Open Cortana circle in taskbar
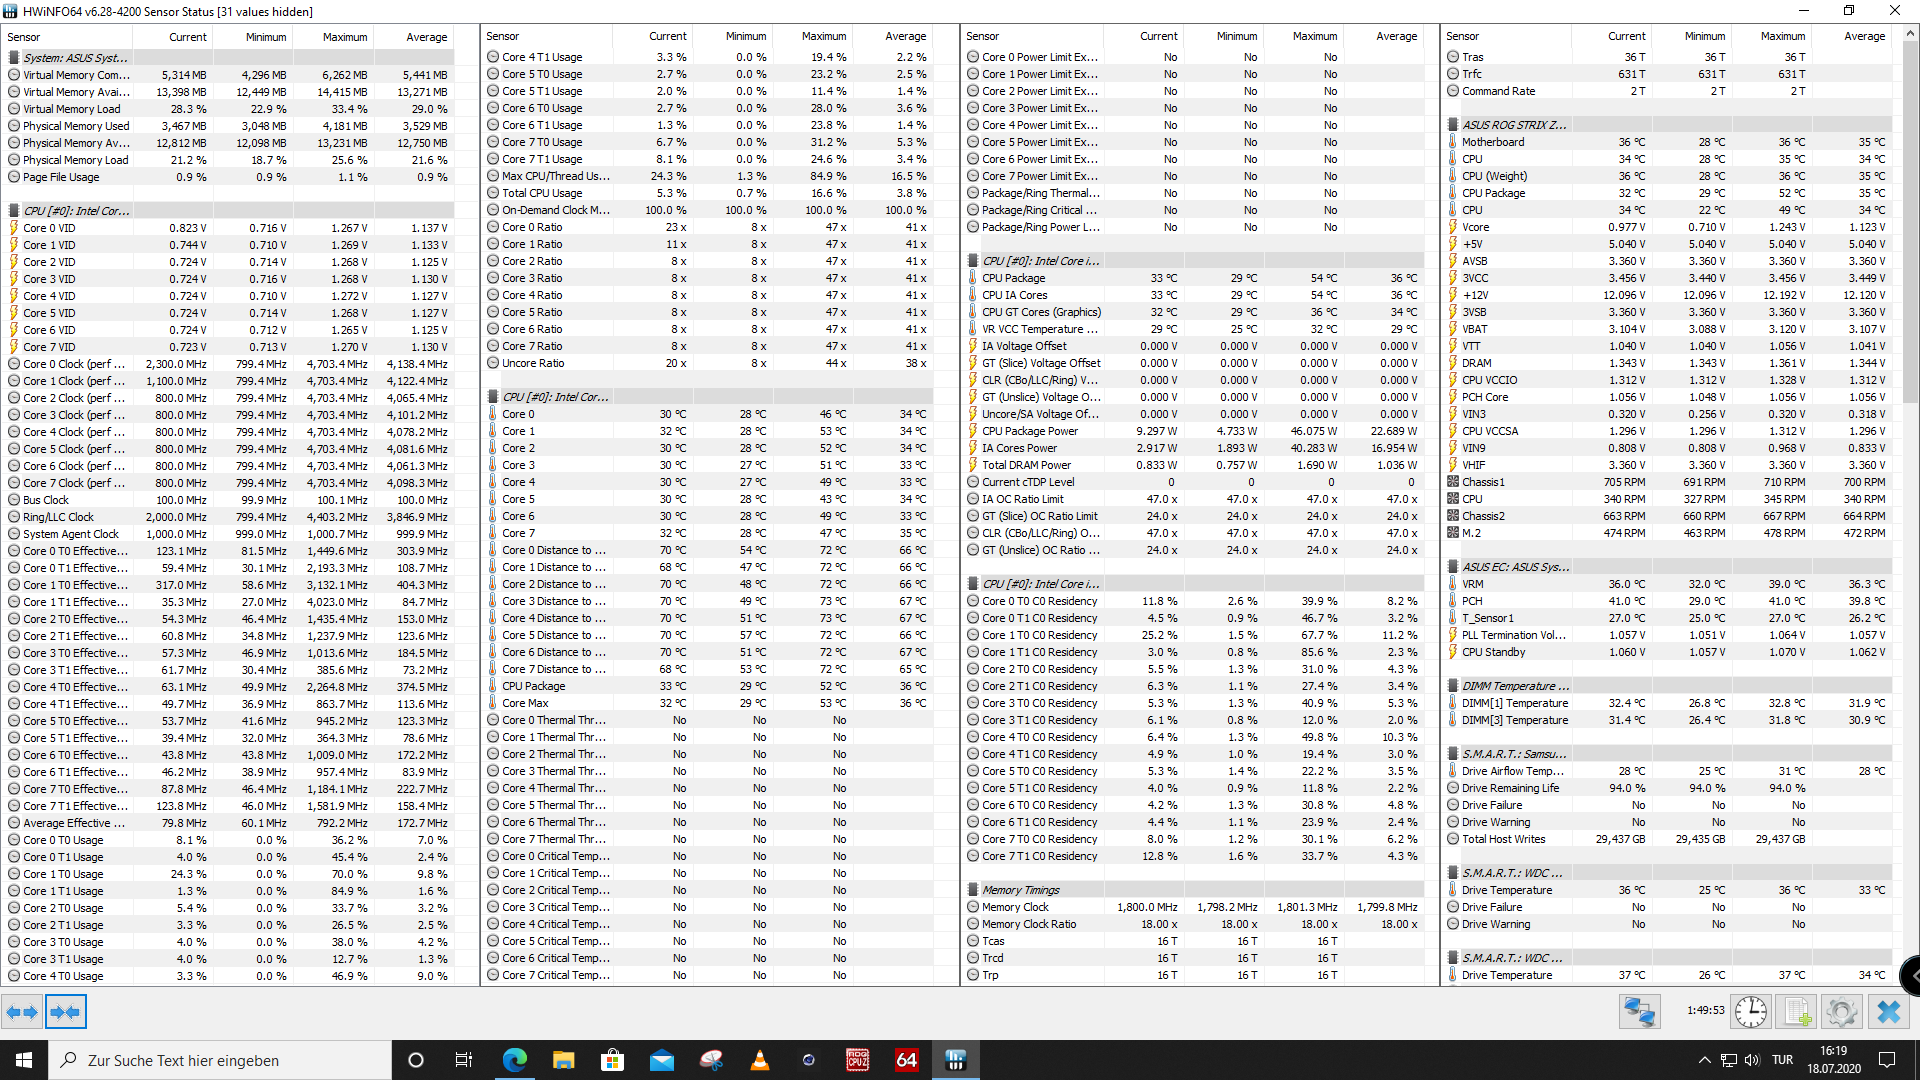The height and width of the screenshot is (1080, 1920). 416,1060
